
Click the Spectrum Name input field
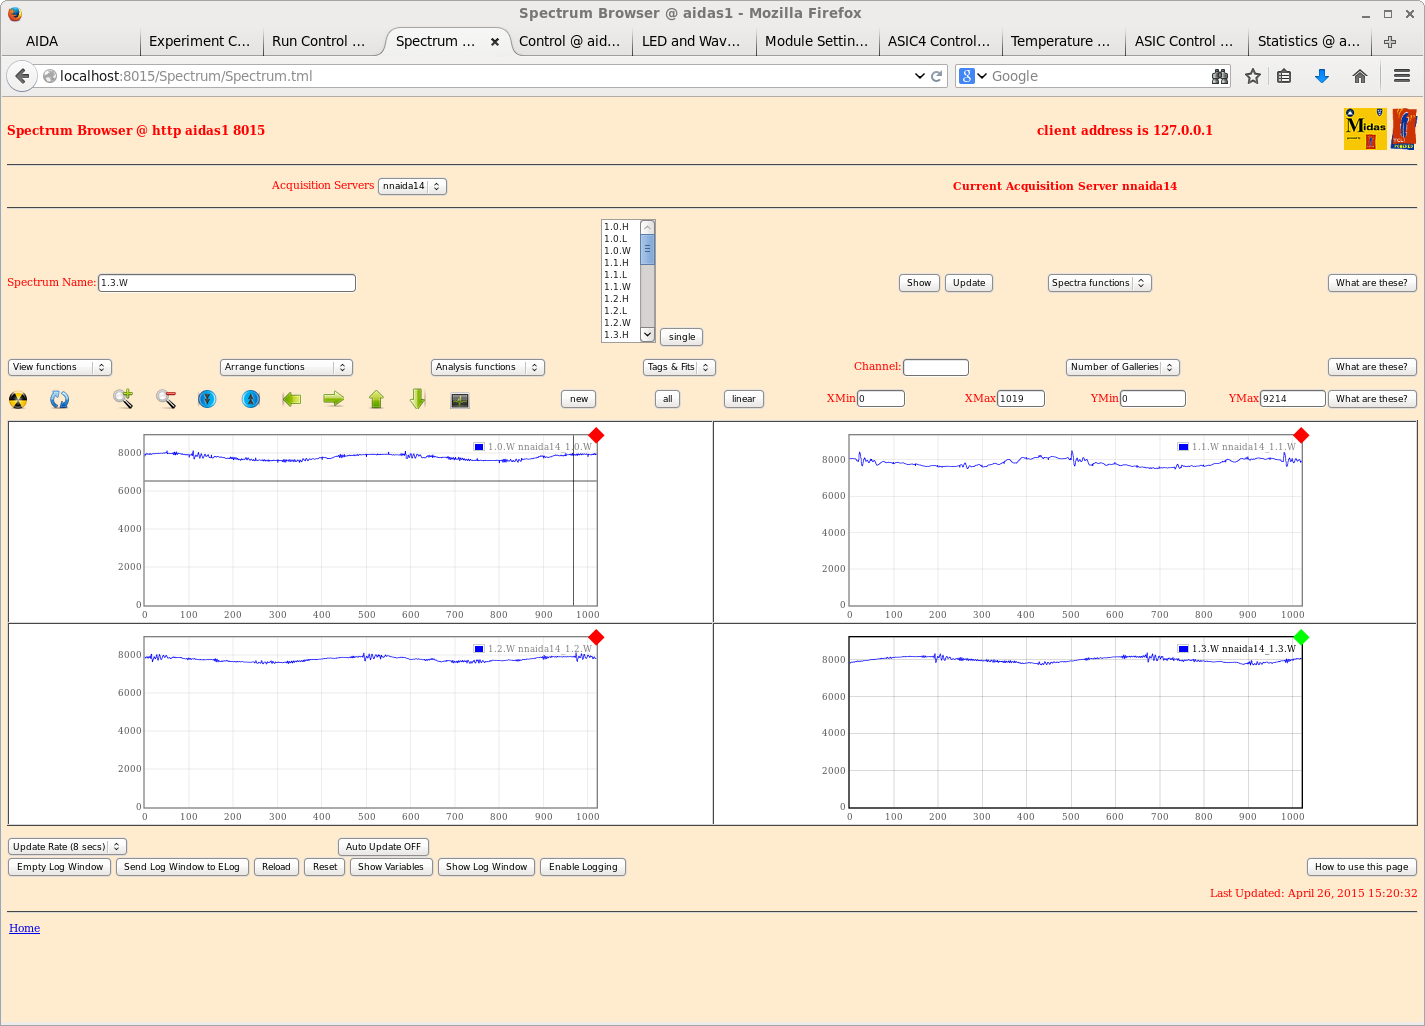pyautogui.click(x=227, y=283)
